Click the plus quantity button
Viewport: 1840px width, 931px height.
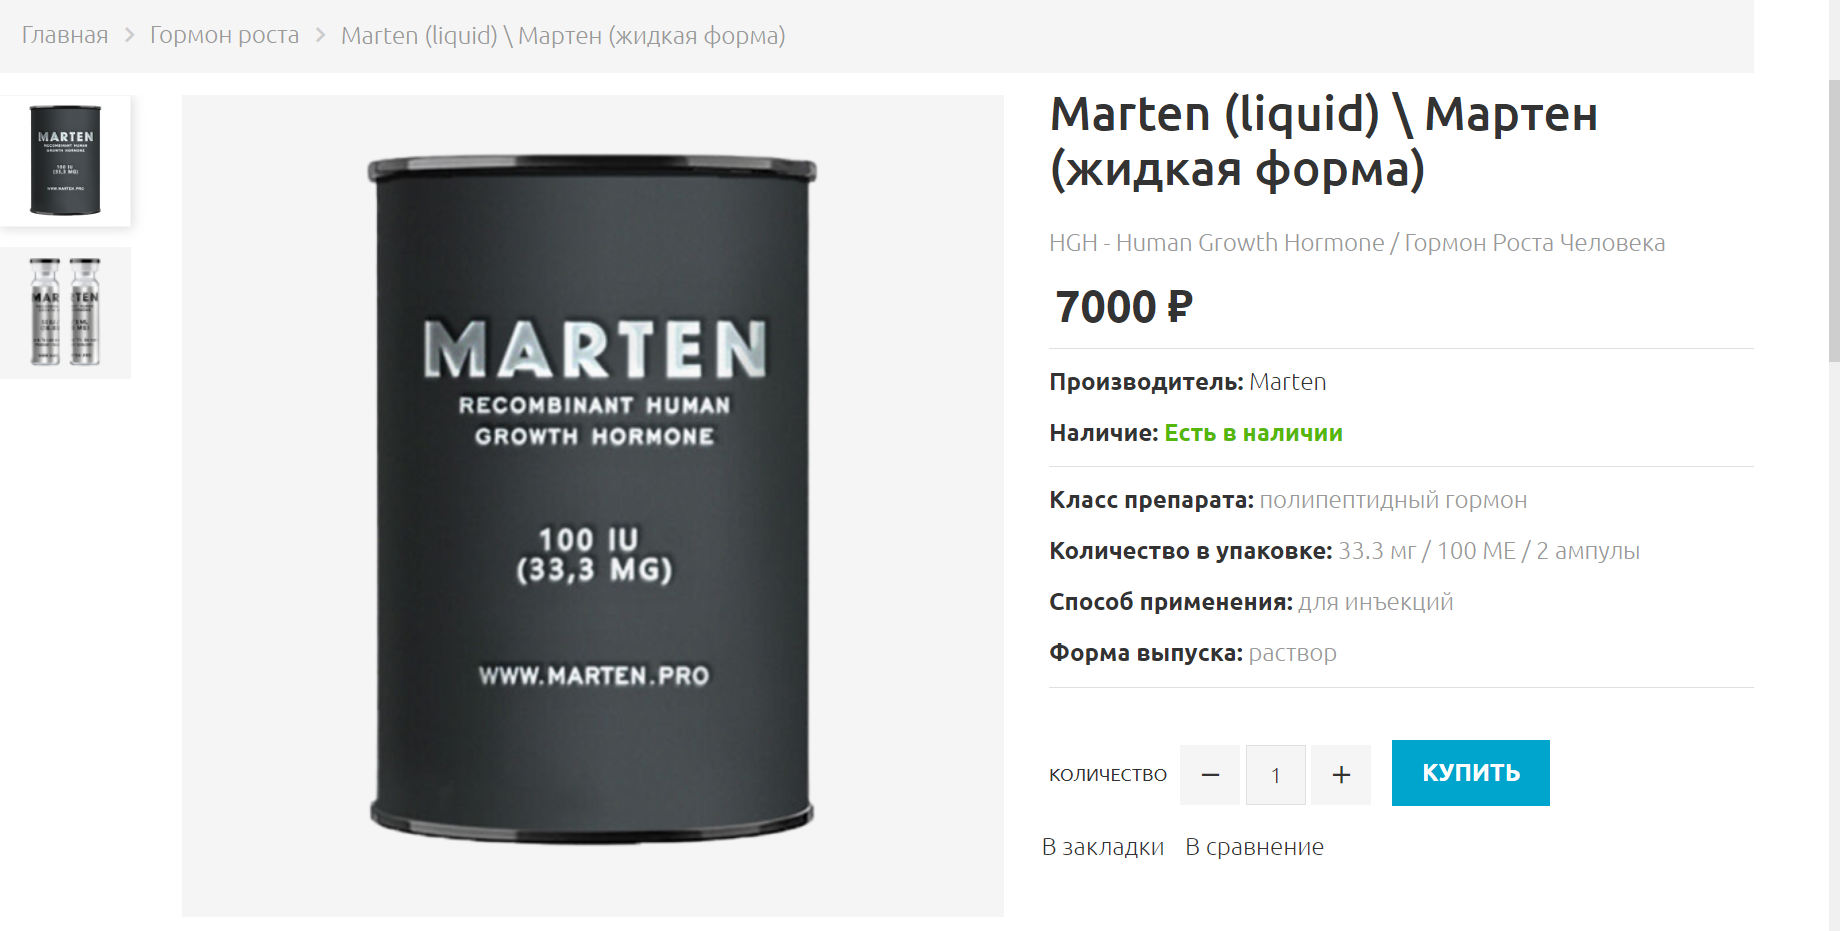[x=1341, y=775]
